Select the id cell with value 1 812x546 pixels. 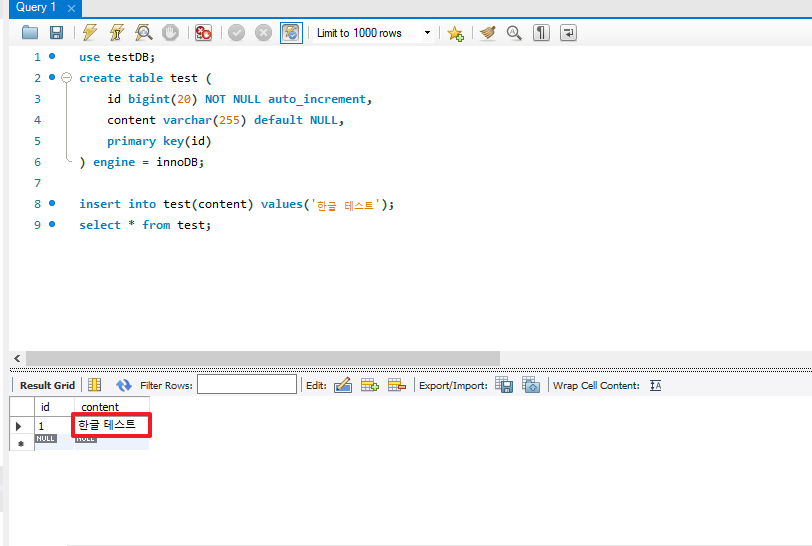click(x=54, y=426)
